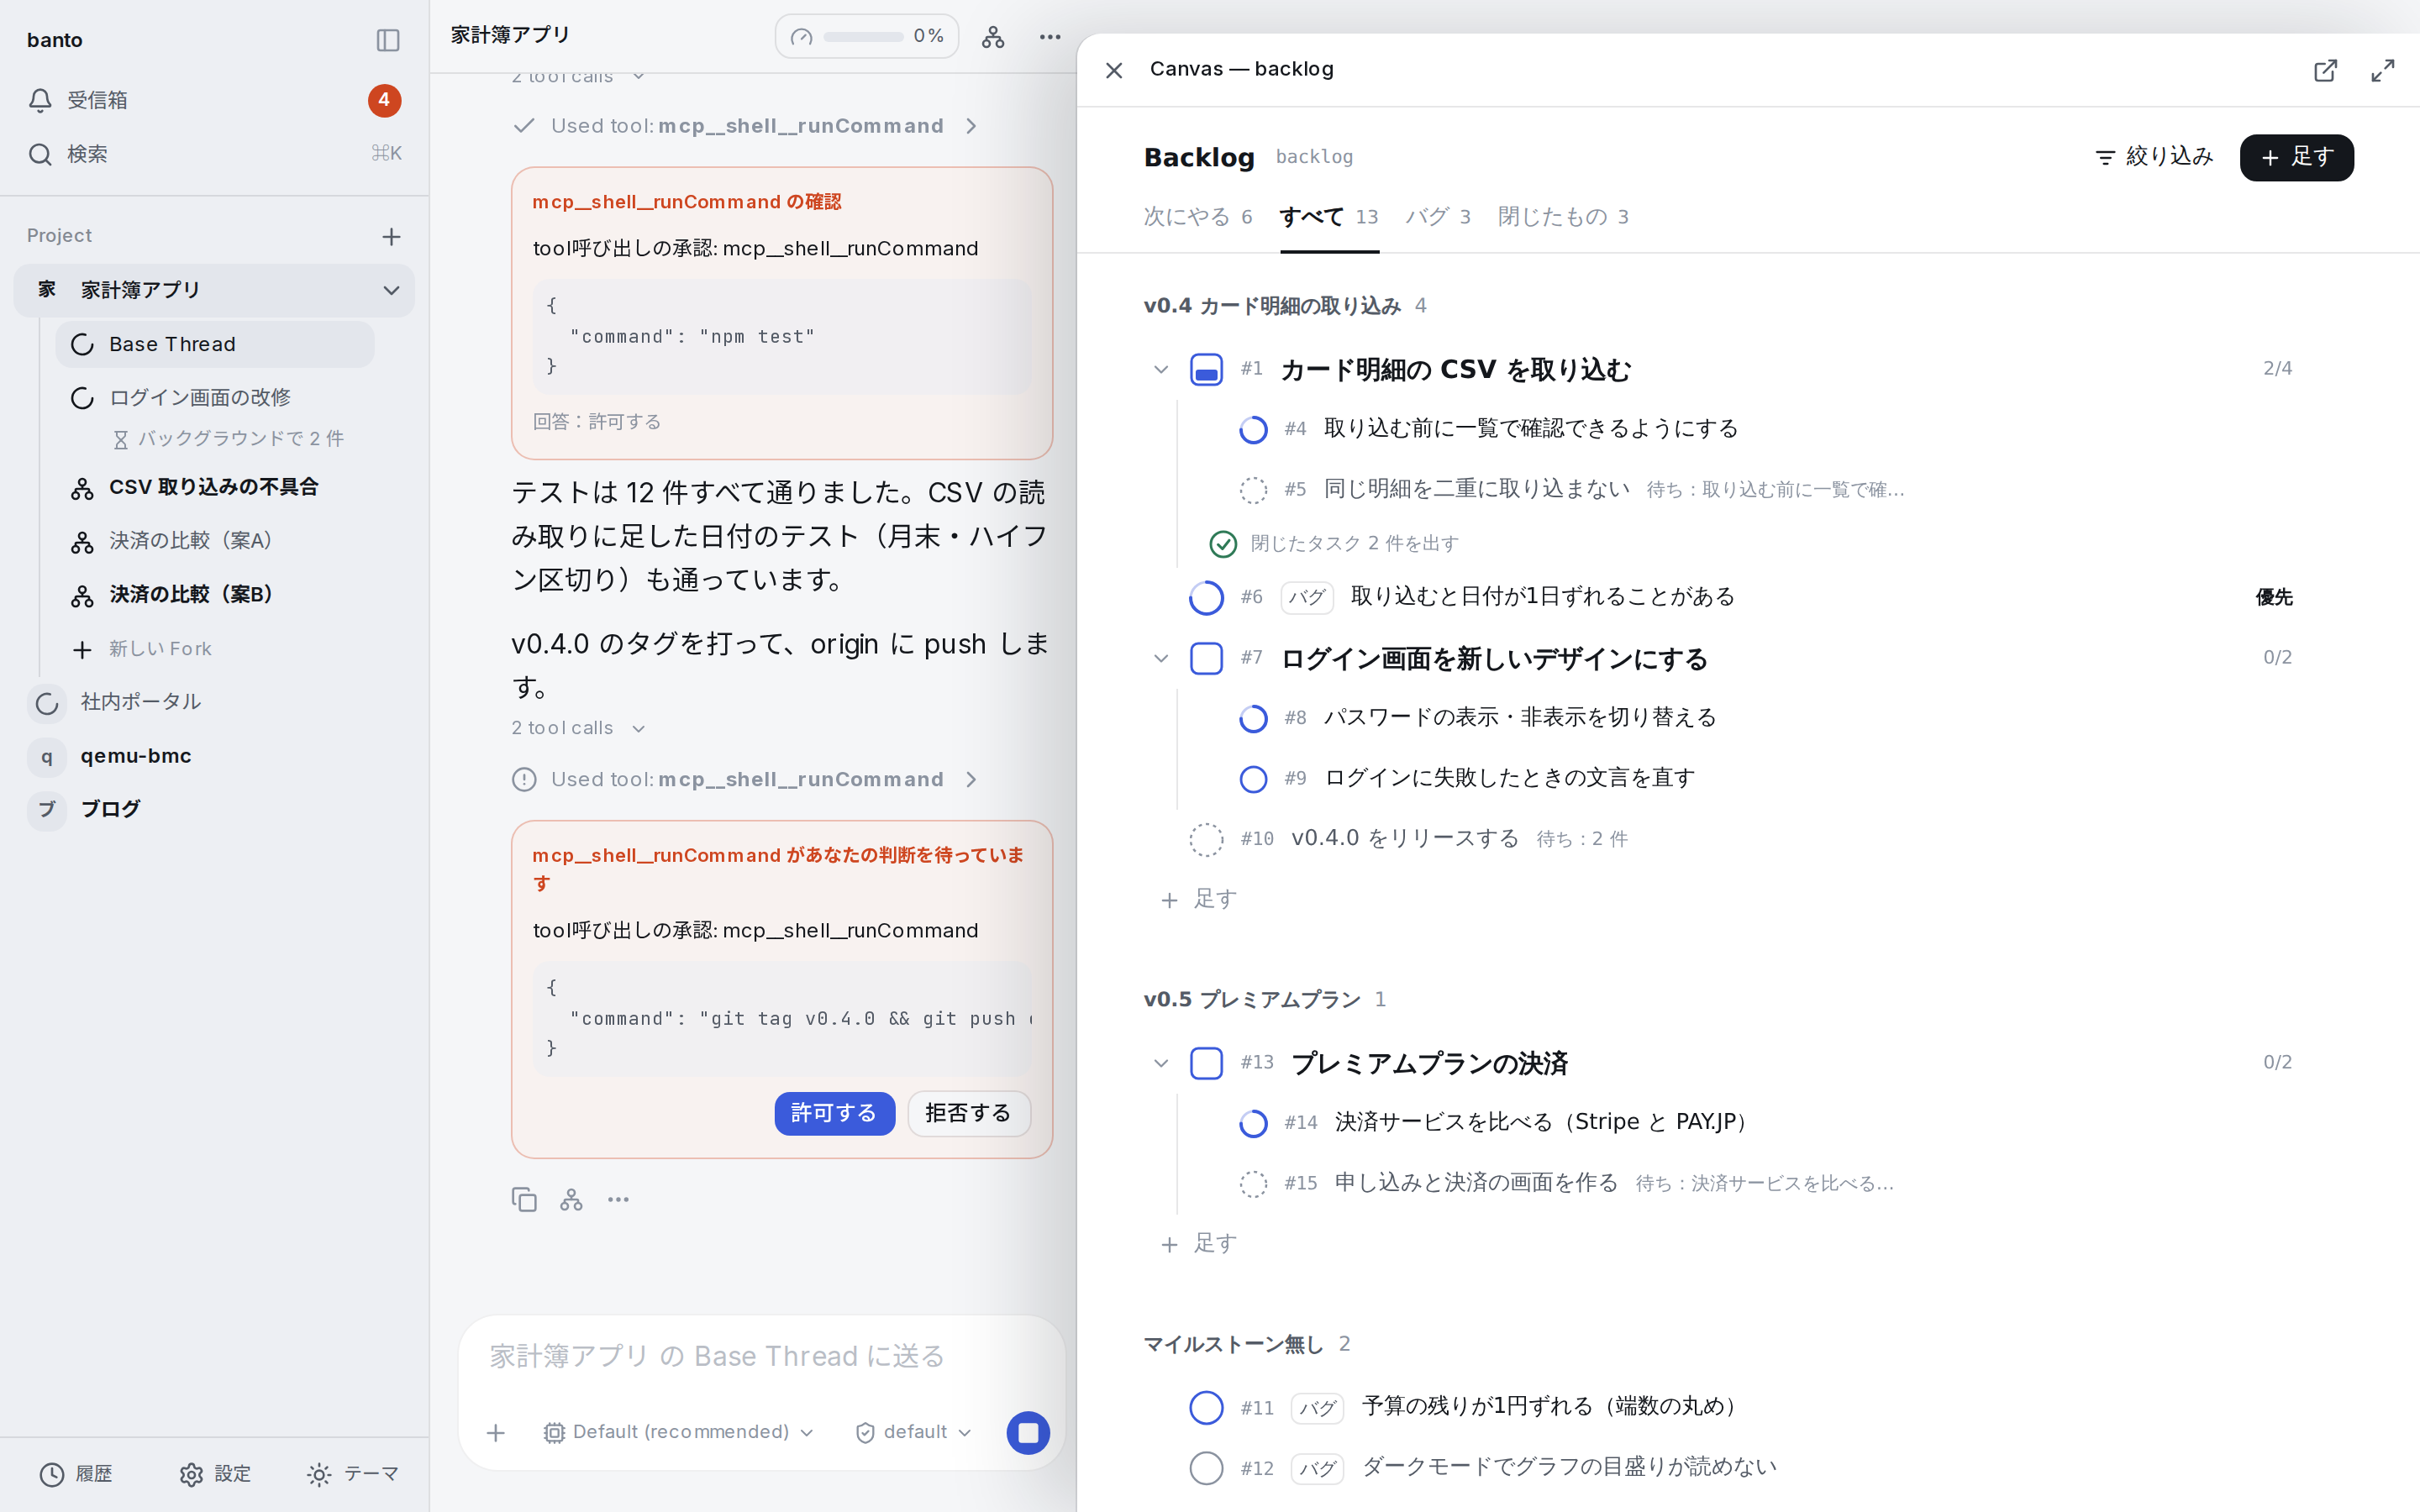Viewport: 2420px width, 1512px height.
Task: Click 許可する to approve the command
Action: click(834, 1113)
